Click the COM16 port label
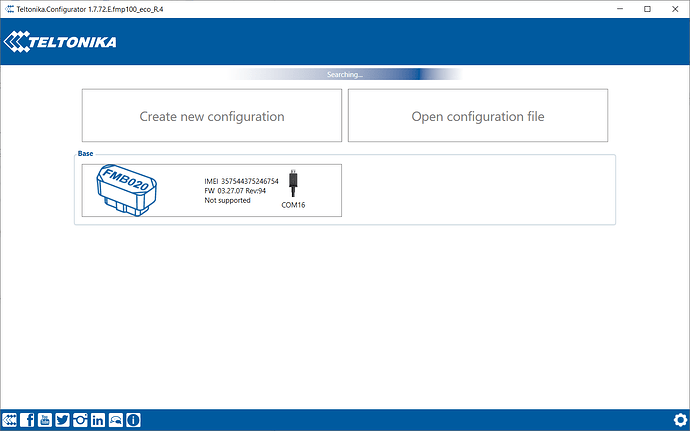 coord(293,205)
